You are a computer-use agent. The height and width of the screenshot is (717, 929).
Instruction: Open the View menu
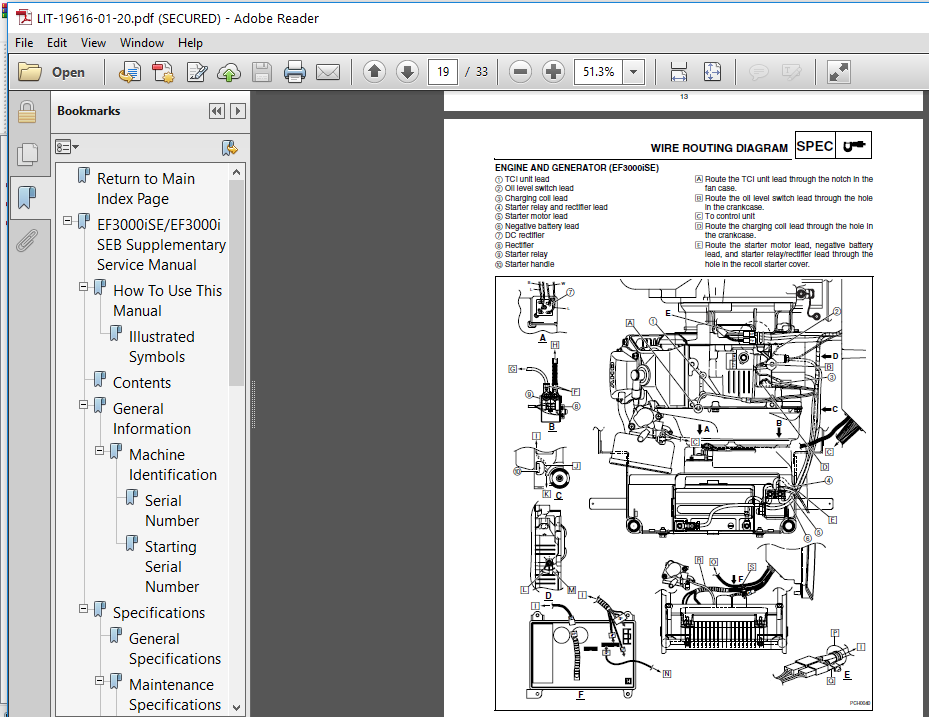[x=94, y=43]
